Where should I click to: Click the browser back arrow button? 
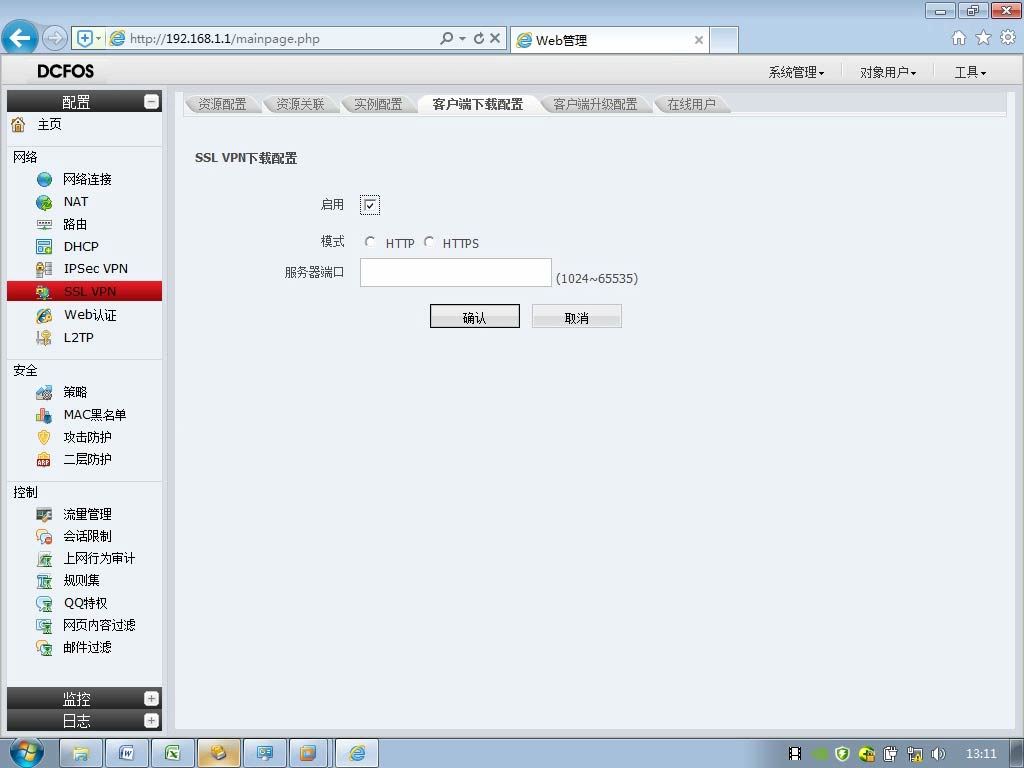tap(20, 38)
